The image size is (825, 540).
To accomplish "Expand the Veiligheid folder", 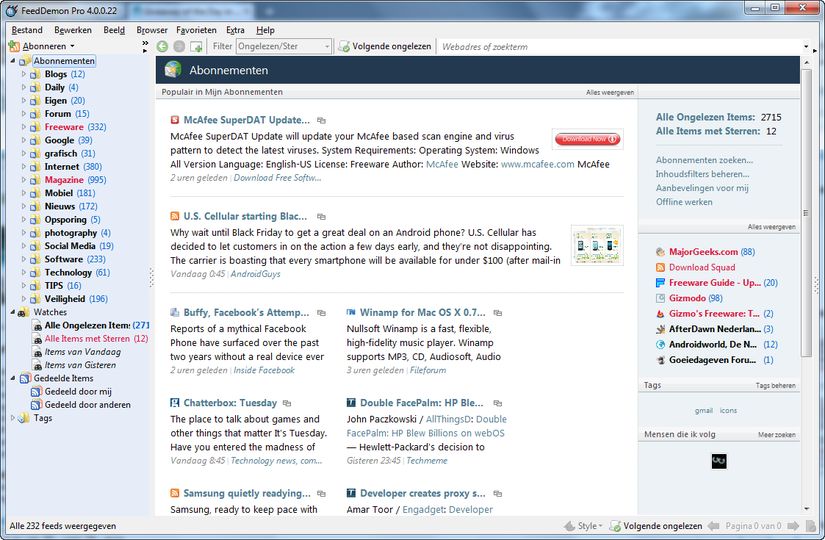I will point(24,298).
